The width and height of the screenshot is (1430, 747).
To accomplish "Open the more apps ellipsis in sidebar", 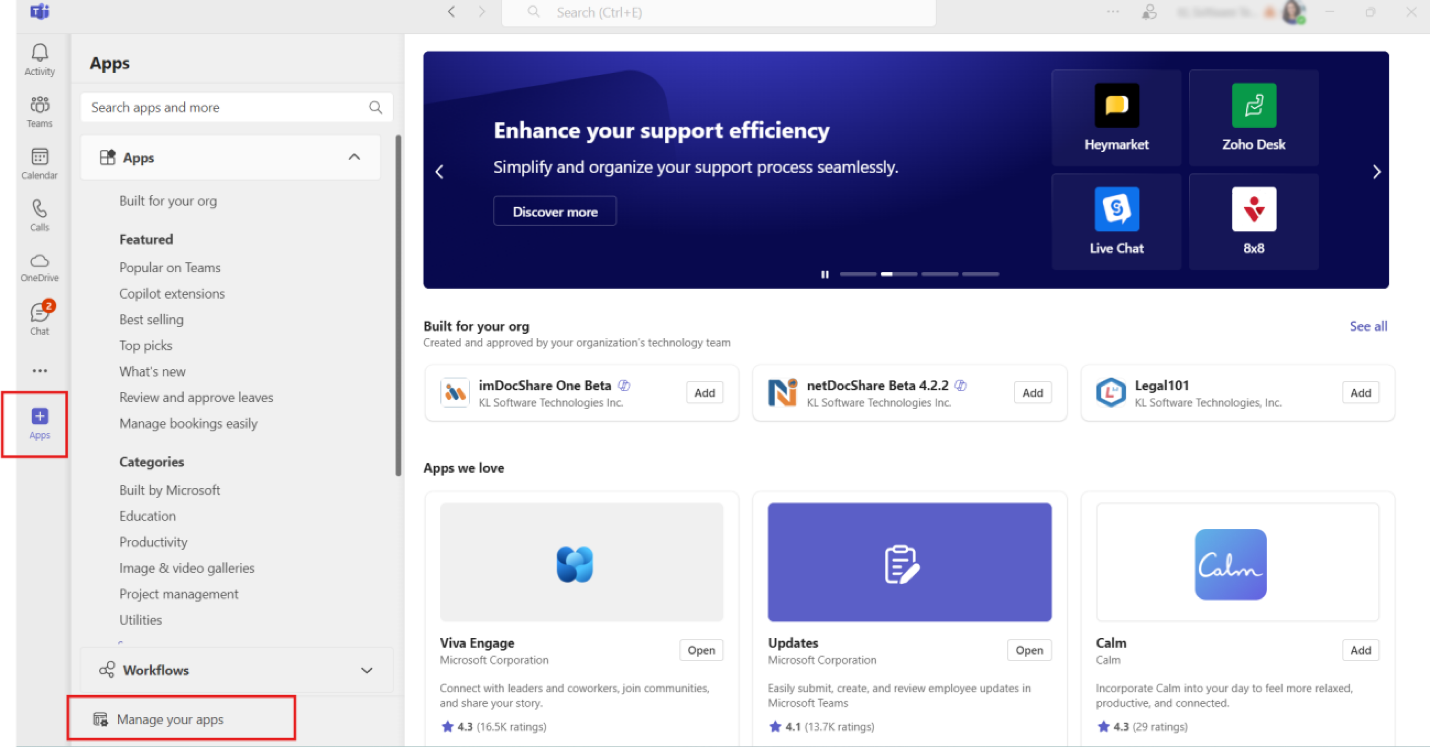I will click(x=40, y=371).
